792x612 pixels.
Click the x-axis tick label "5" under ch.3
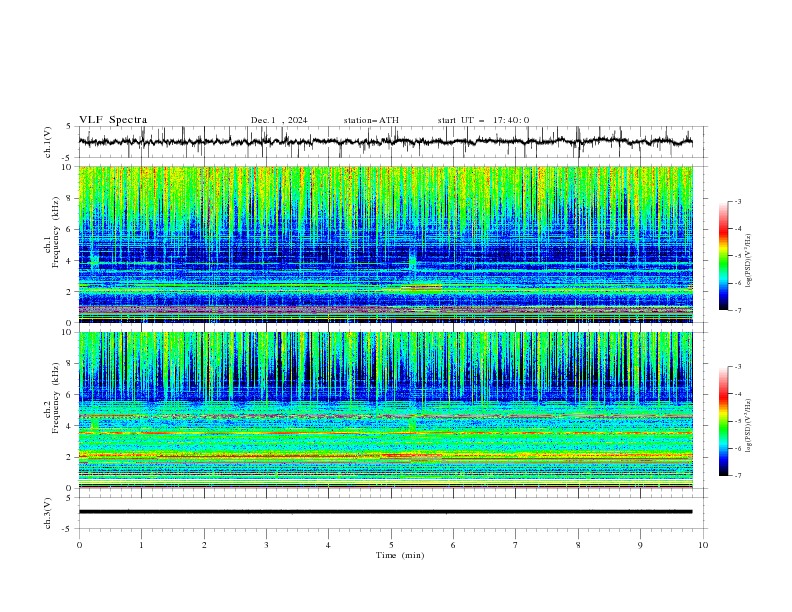pyautogui.click(x=391, y=545)
